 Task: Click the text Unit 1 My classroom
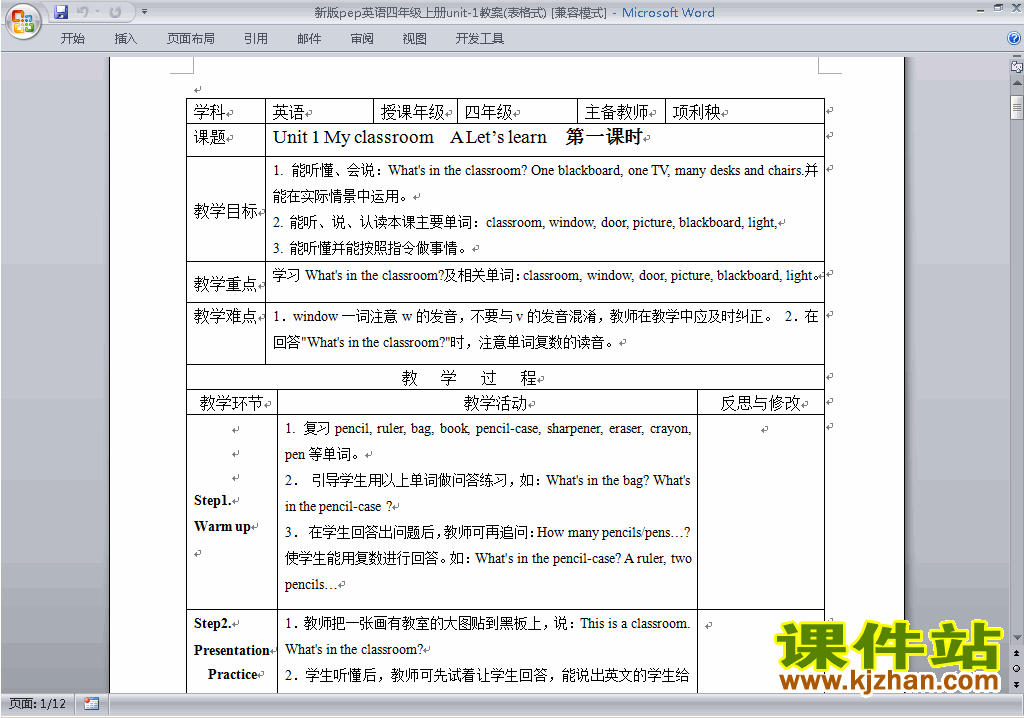(353, 137)
